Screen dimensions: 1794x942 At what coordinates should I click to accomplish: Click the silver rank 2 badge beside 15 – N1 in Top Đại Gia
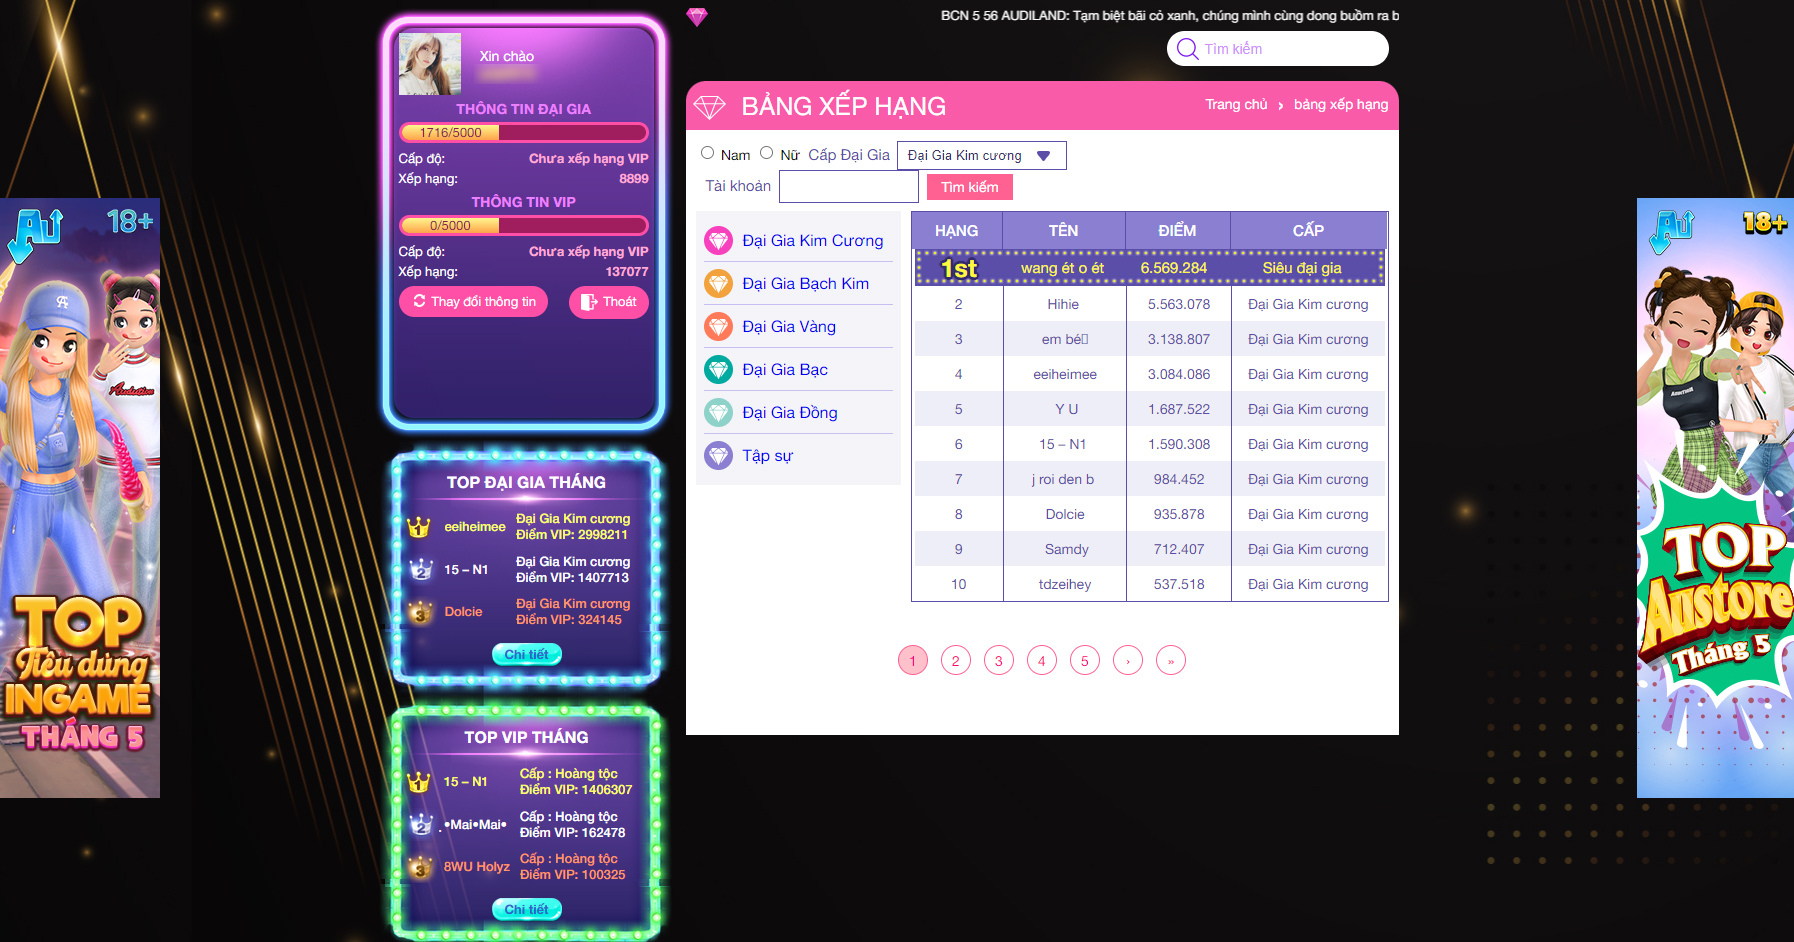pyautogui.click(x=421, y=570)
